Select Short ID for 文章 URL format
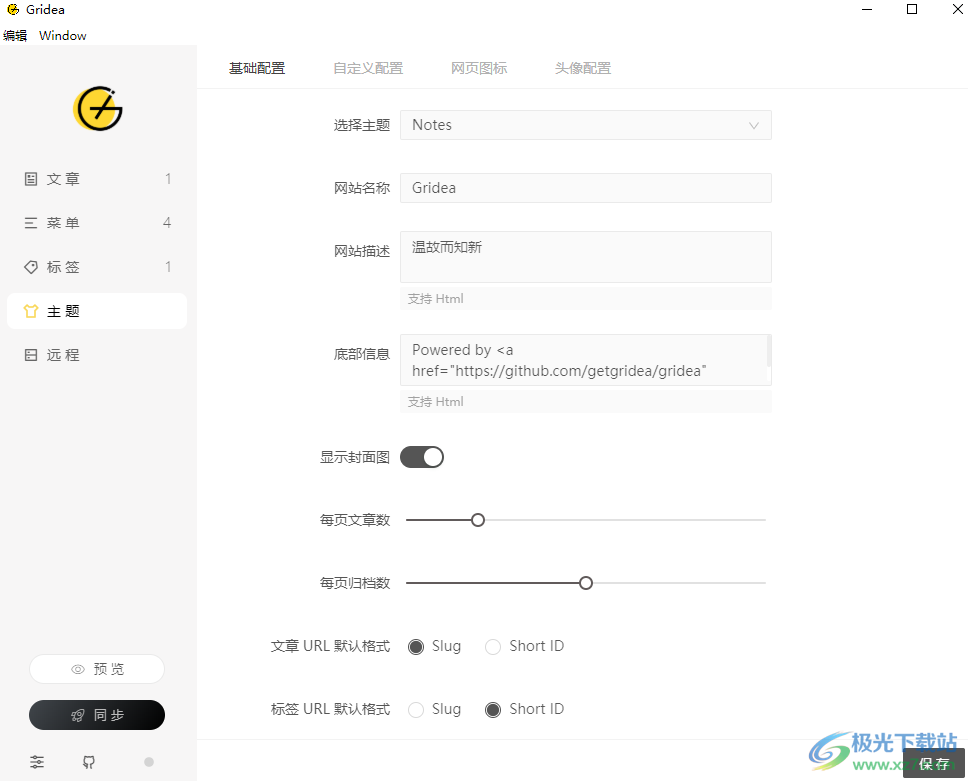This screenshot has height=781, width=968. [x=493, y=646]
